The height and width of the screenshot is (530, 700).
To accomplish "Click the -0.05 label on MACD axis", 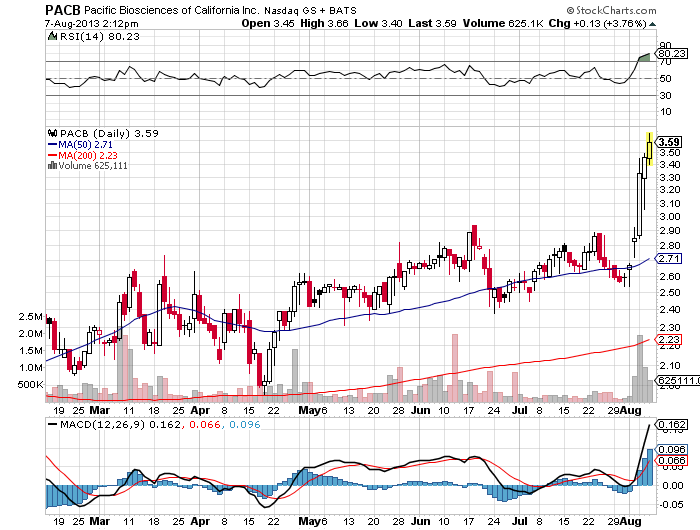I will click(x=671, y=505).
